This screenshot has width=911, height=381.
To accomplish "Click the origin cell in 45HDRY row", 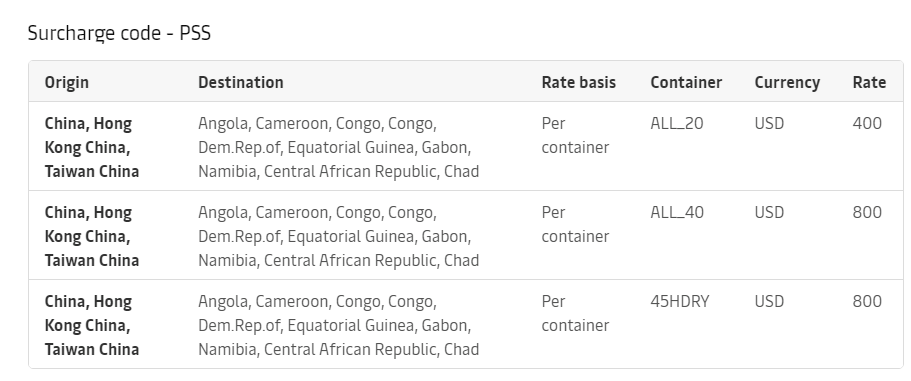I will click(92, 325).
